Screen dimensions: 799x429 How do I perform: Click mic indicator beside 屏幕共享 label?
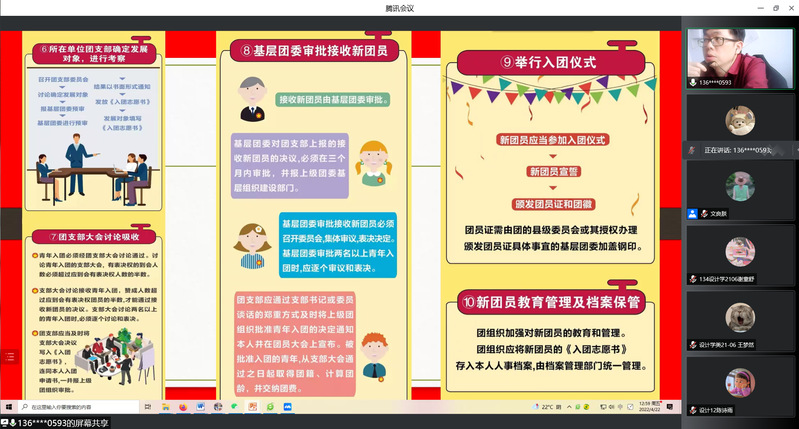pos(12,422)
